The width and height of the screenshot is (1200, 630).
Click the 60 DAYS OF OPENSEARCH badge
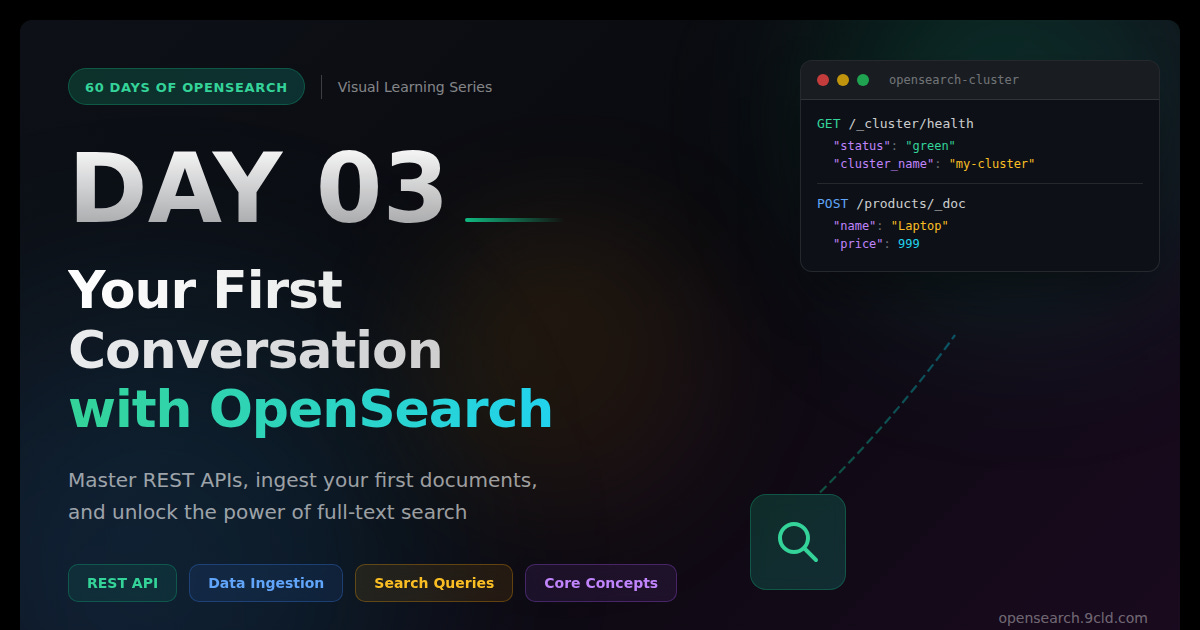click(186, 87)
